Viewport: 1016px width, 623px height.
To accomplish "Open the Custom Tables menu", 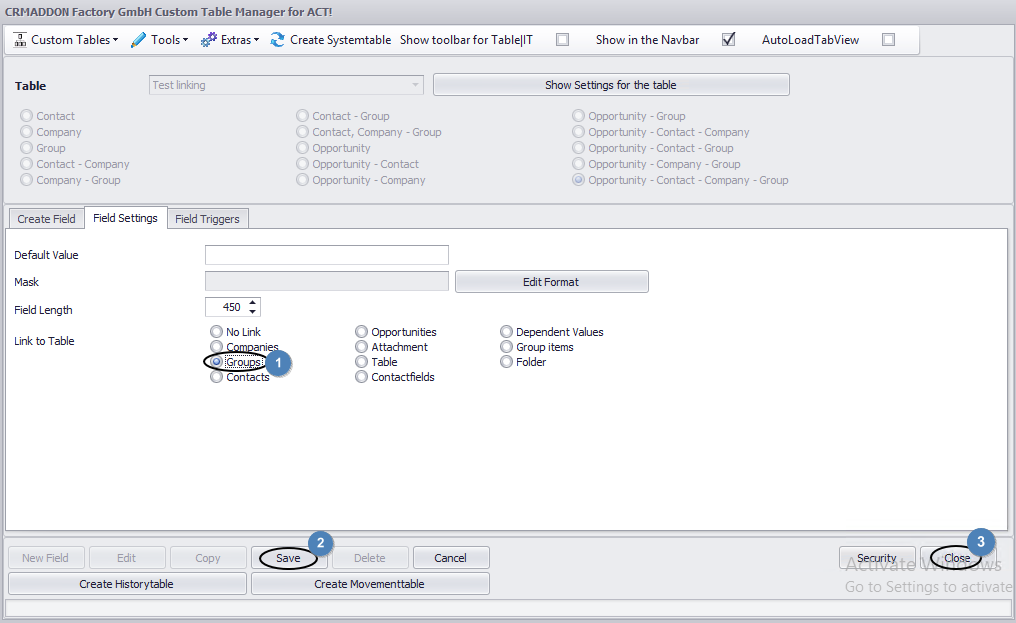I will (75, 40).
